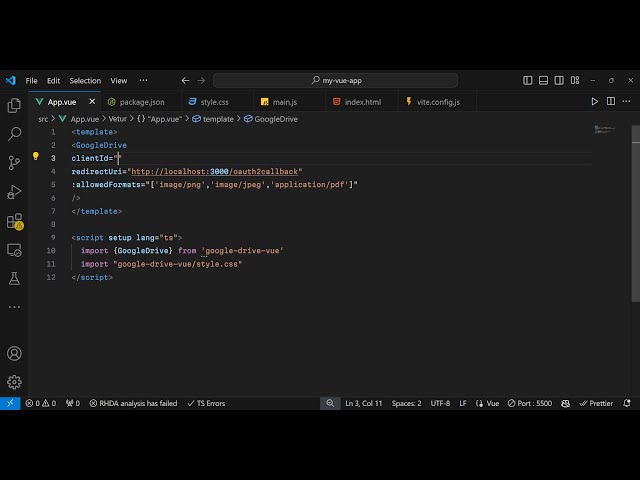
Task: Open the Accounts icon in the activity bar
Action: pyautogui.click(x=14, y=353)
